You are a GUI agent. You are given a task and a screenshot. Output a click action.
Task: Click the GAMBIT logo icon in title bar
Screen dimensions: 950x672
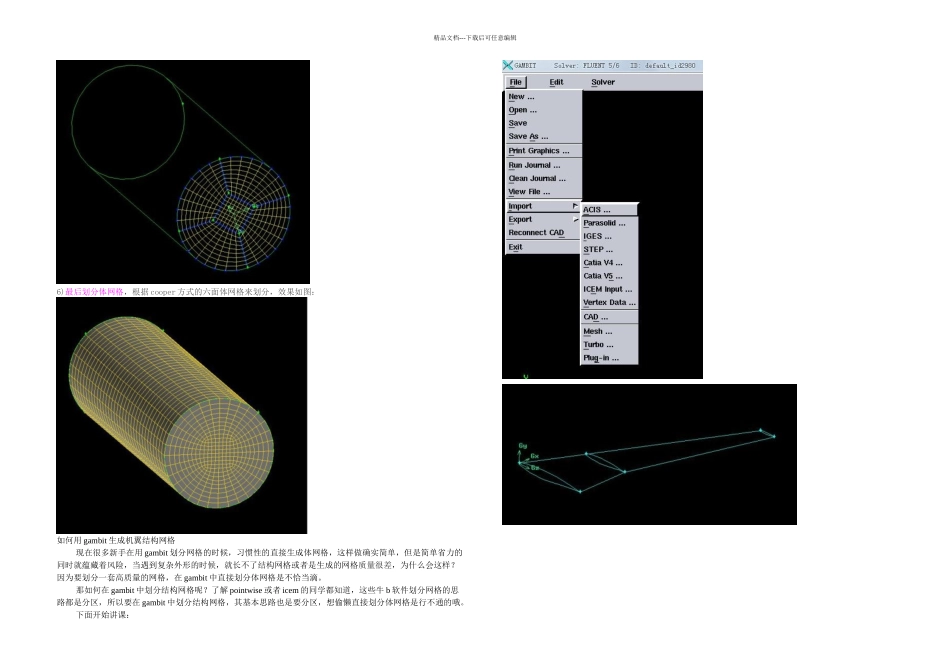[x=508, y=65]
